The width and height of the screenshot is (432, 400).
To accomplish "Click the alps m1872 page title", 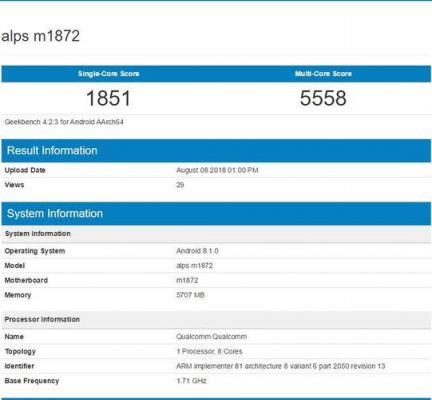I will (x=40, y=36).
